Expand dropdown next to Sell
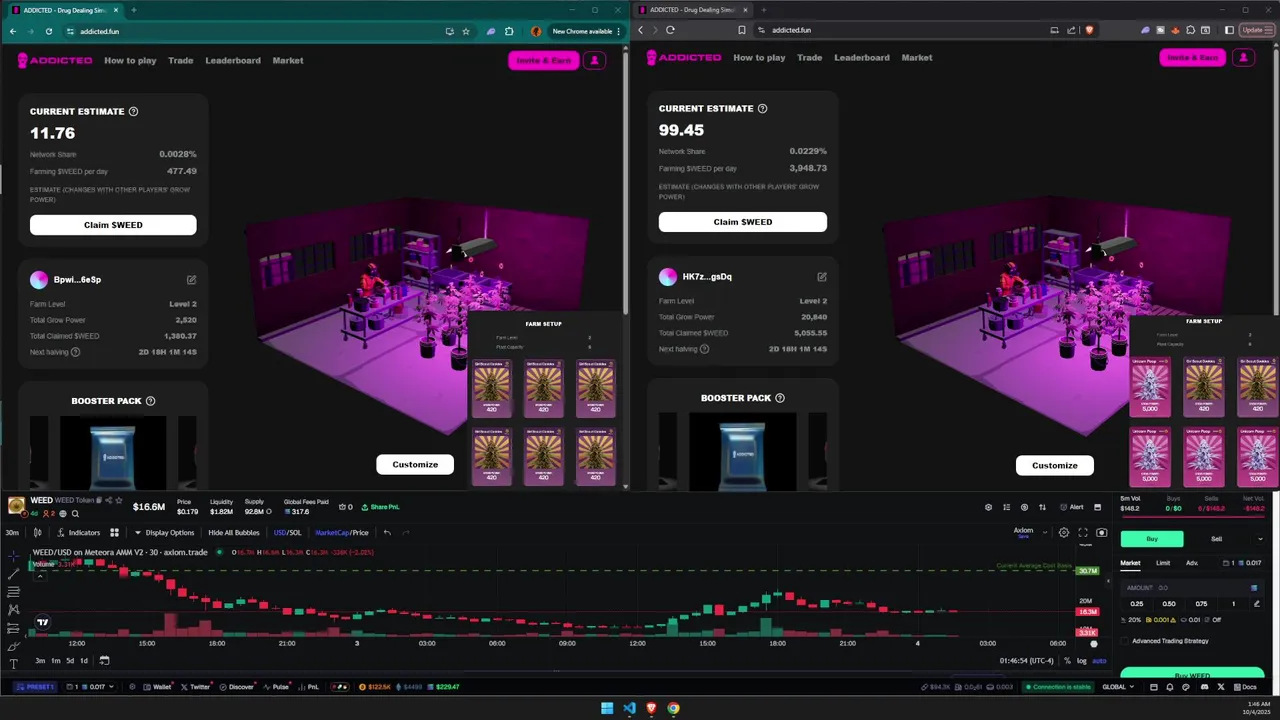The image size is (1280, 720). point(1259,539)
